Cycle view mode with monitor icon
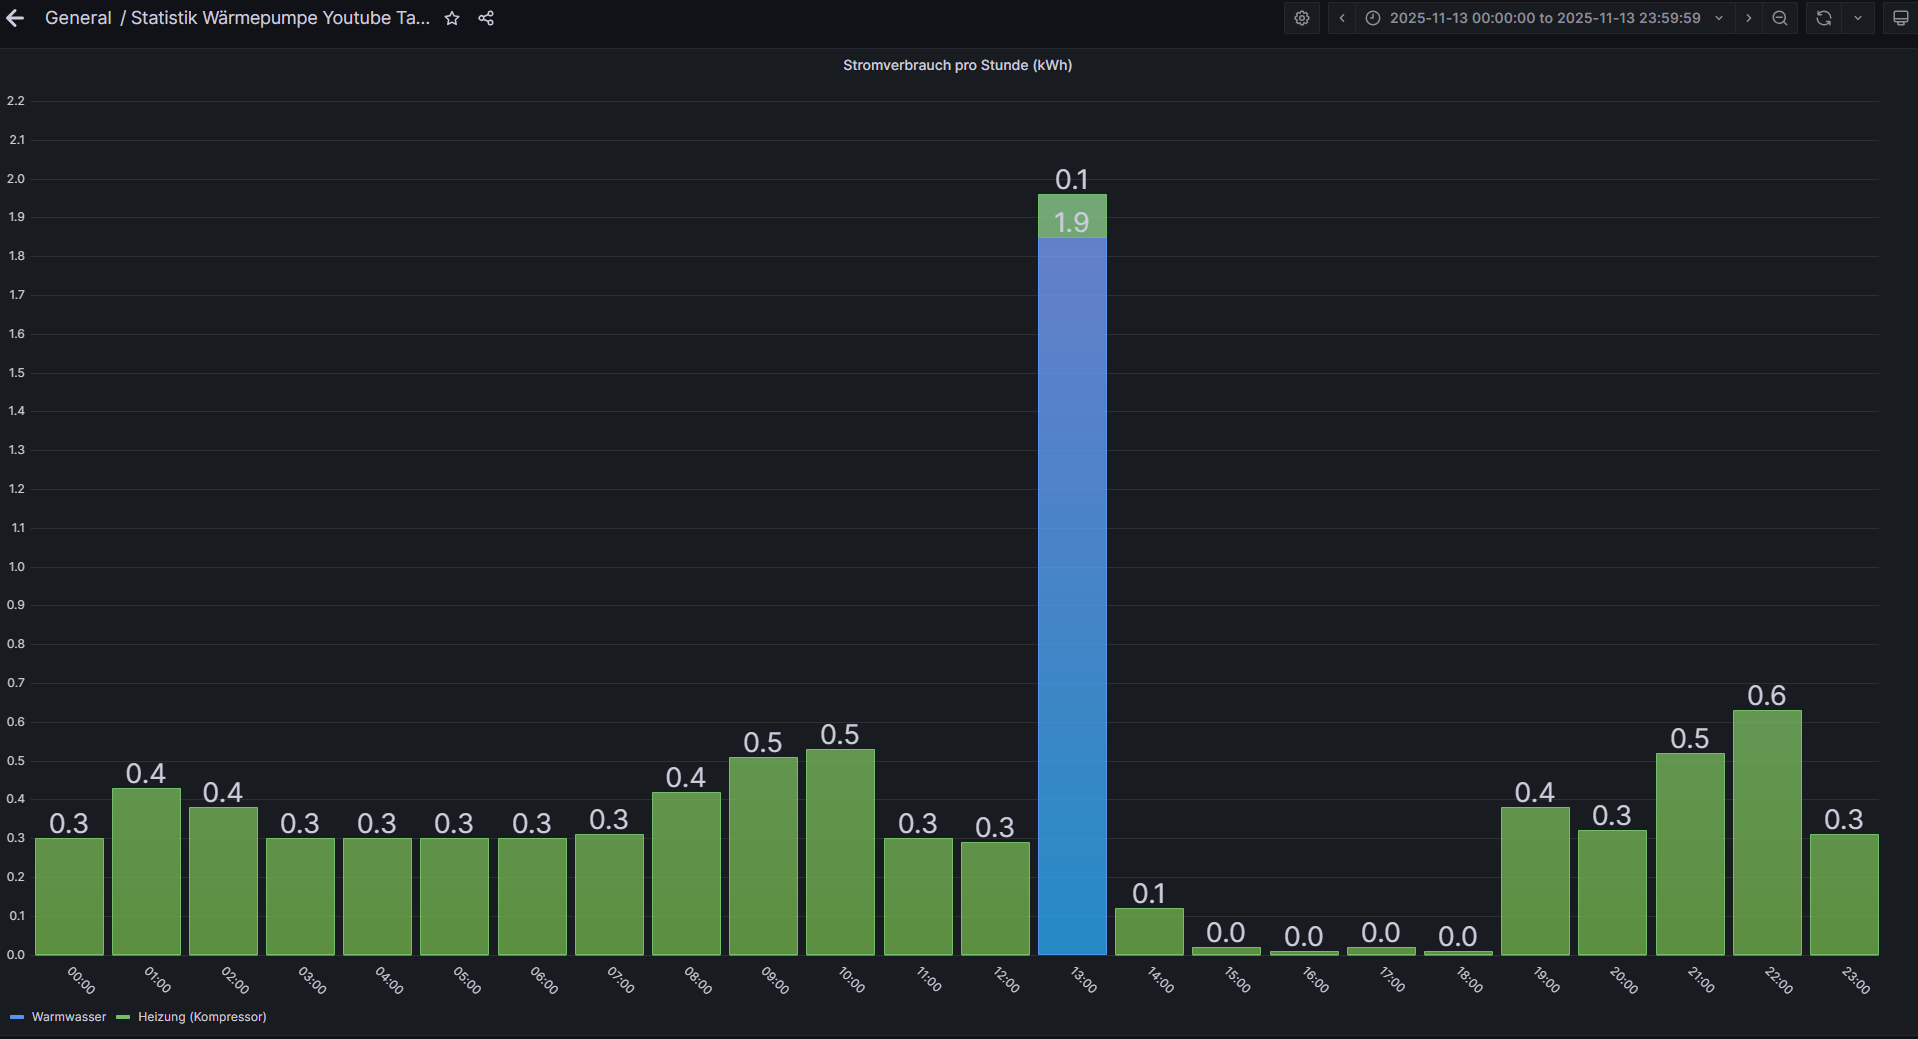 [x=1900, y=18]
